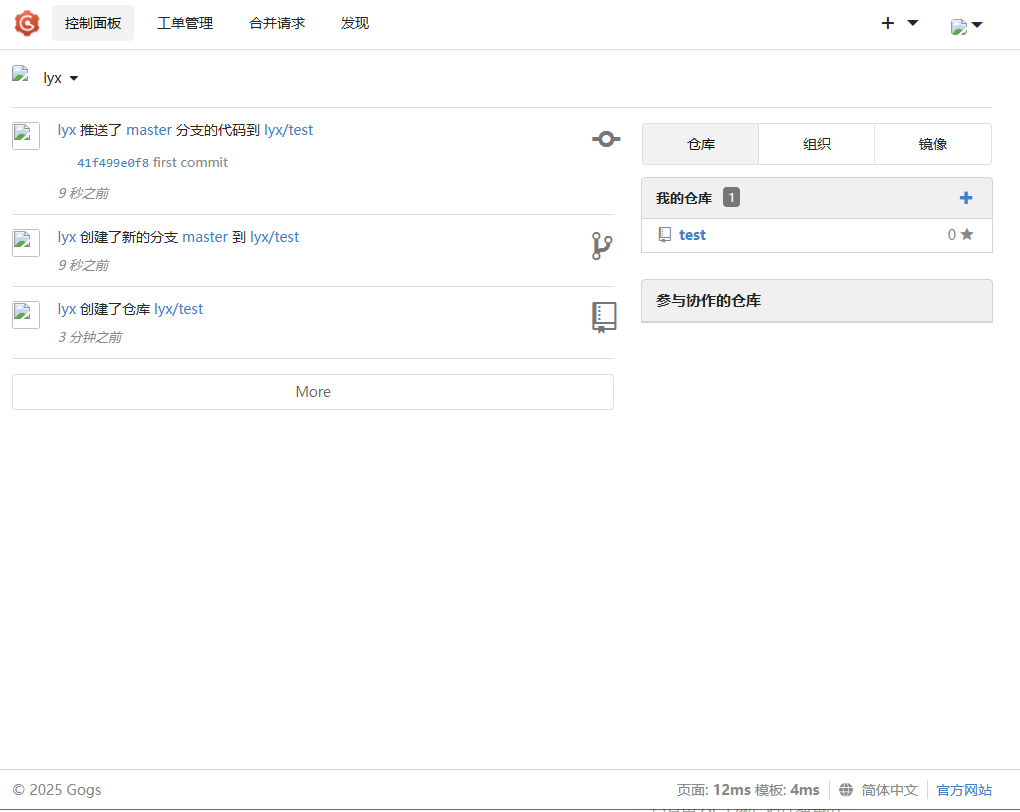Image resolution: width=1020 pixels, height=812 pixels.
Task: Click avatar beside push activity
Action: pyautogui.click(x=26, y=136)
